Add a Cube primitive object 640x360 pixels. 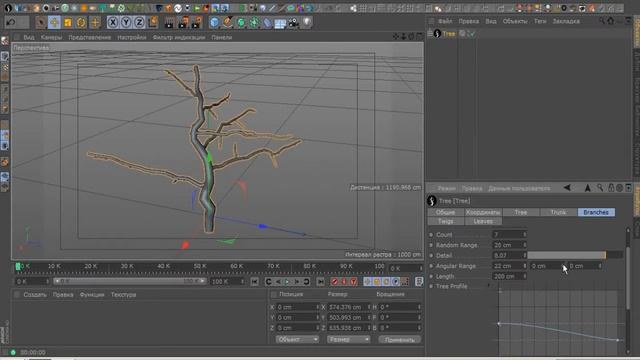pyautogui.click(x=215, y=22)
